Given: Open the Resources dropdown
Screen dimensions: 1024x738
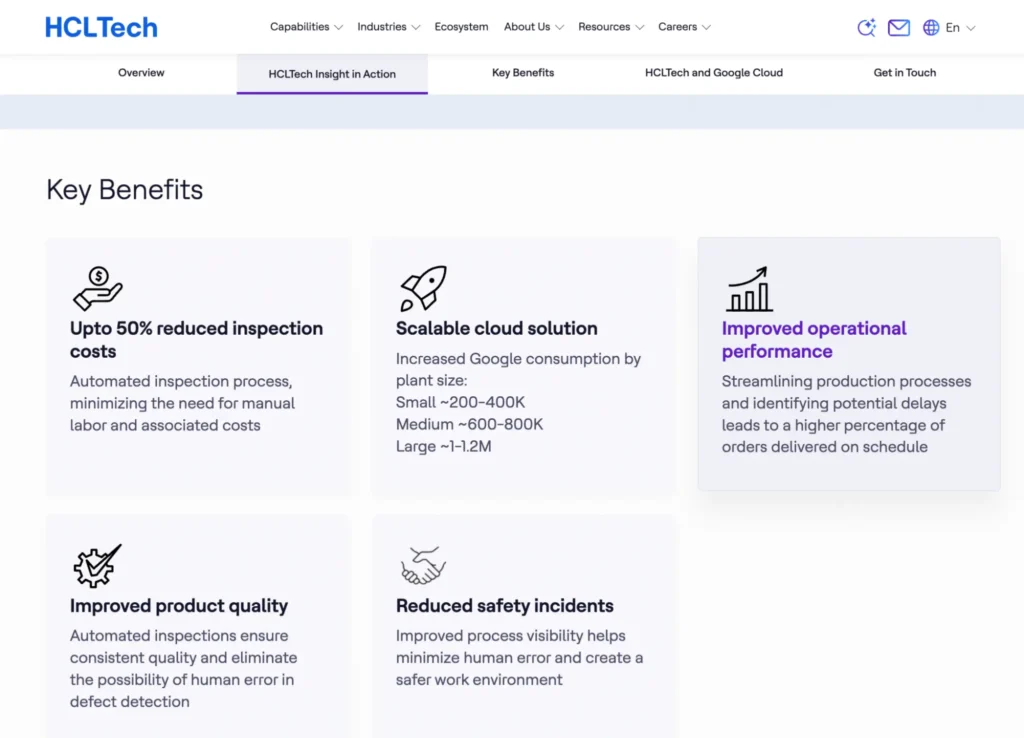Looking at the screenshot, I should pos(611,27).
